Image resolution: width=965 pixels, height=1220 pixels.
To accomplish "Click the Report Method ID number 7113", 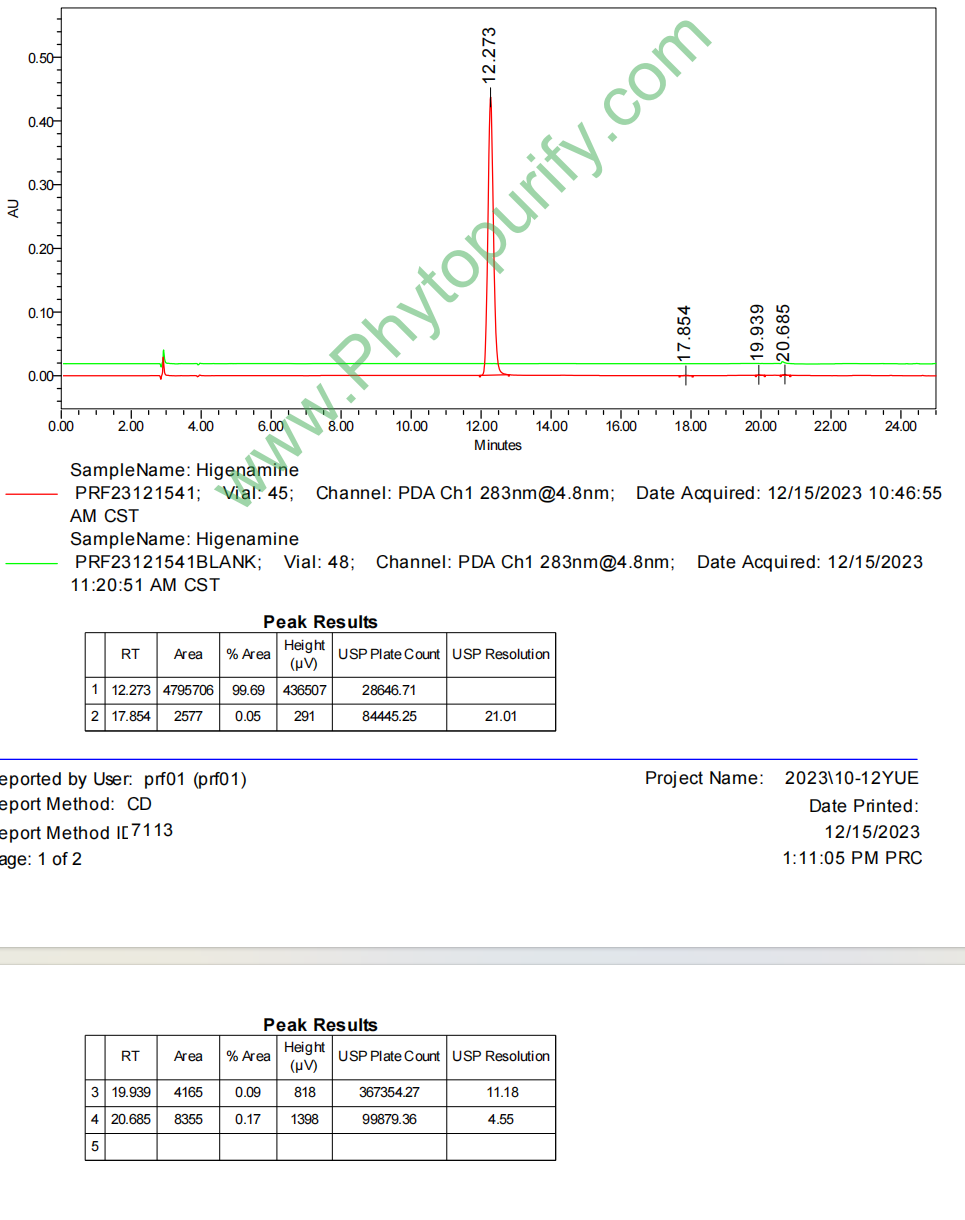I will coord(152,830).
